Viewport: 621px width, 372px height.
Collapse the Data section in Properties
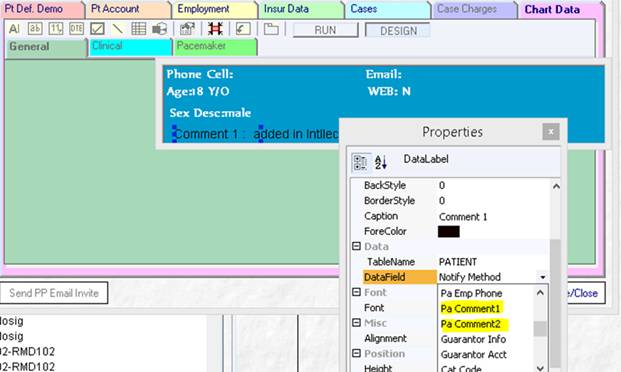pyautogui.click(x=356, y=246)
